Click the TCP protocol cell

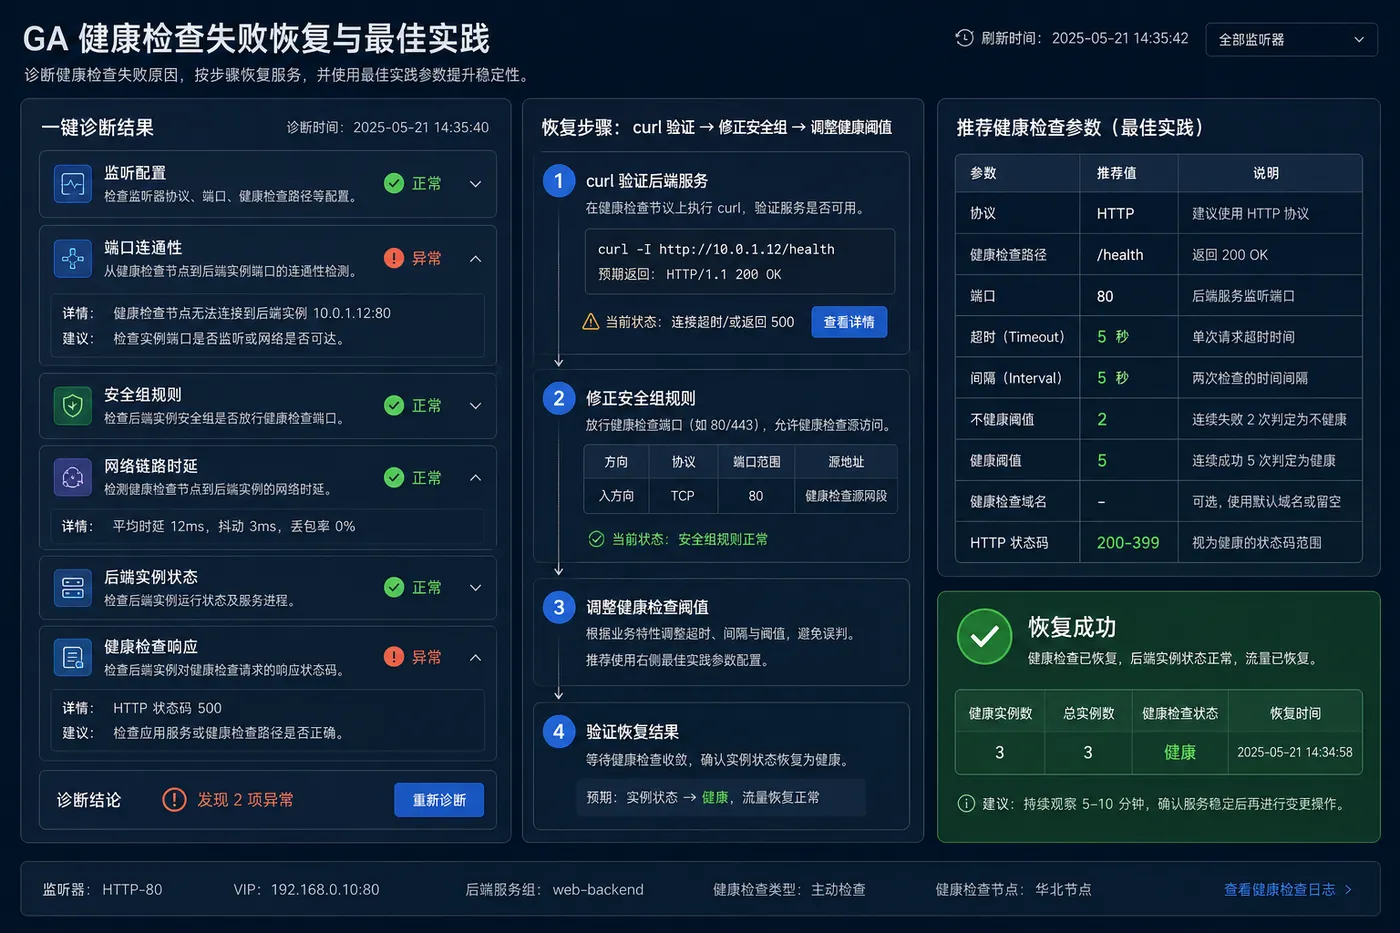(683, 496)
